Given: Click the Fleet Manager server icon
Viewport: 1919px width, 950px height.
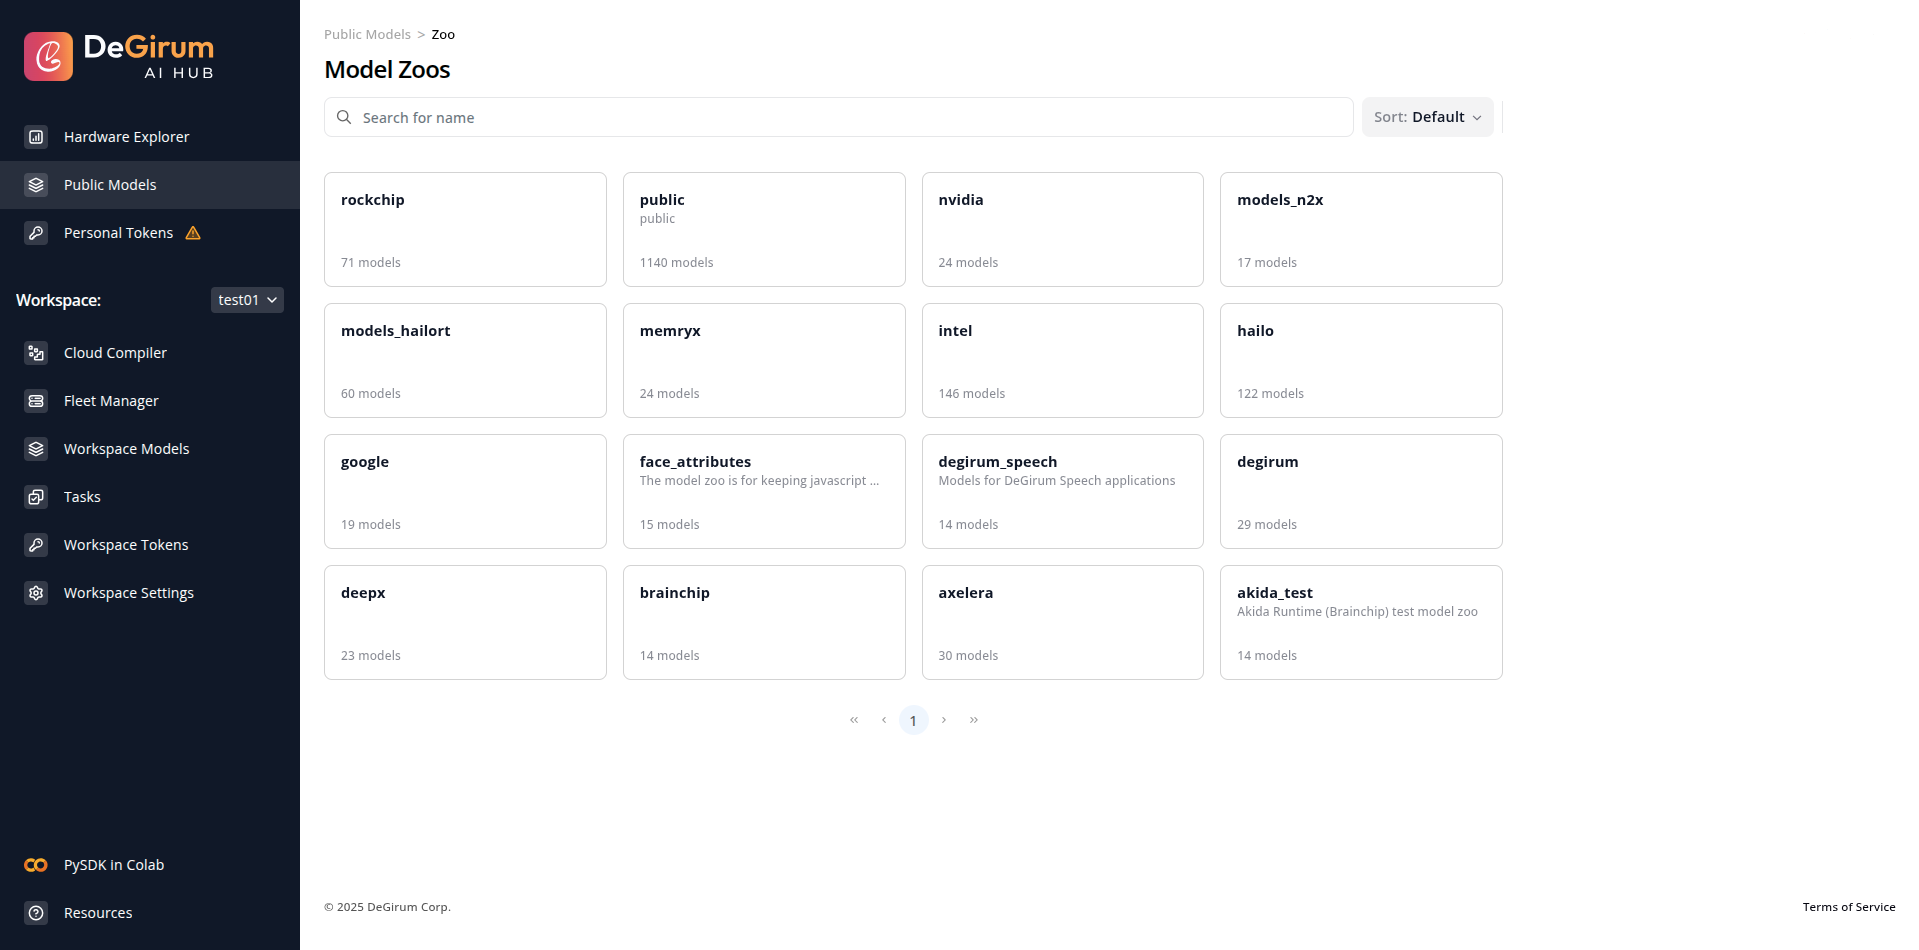Looking at the screenshot, I should pyautogui.click(x=36, y=401).
